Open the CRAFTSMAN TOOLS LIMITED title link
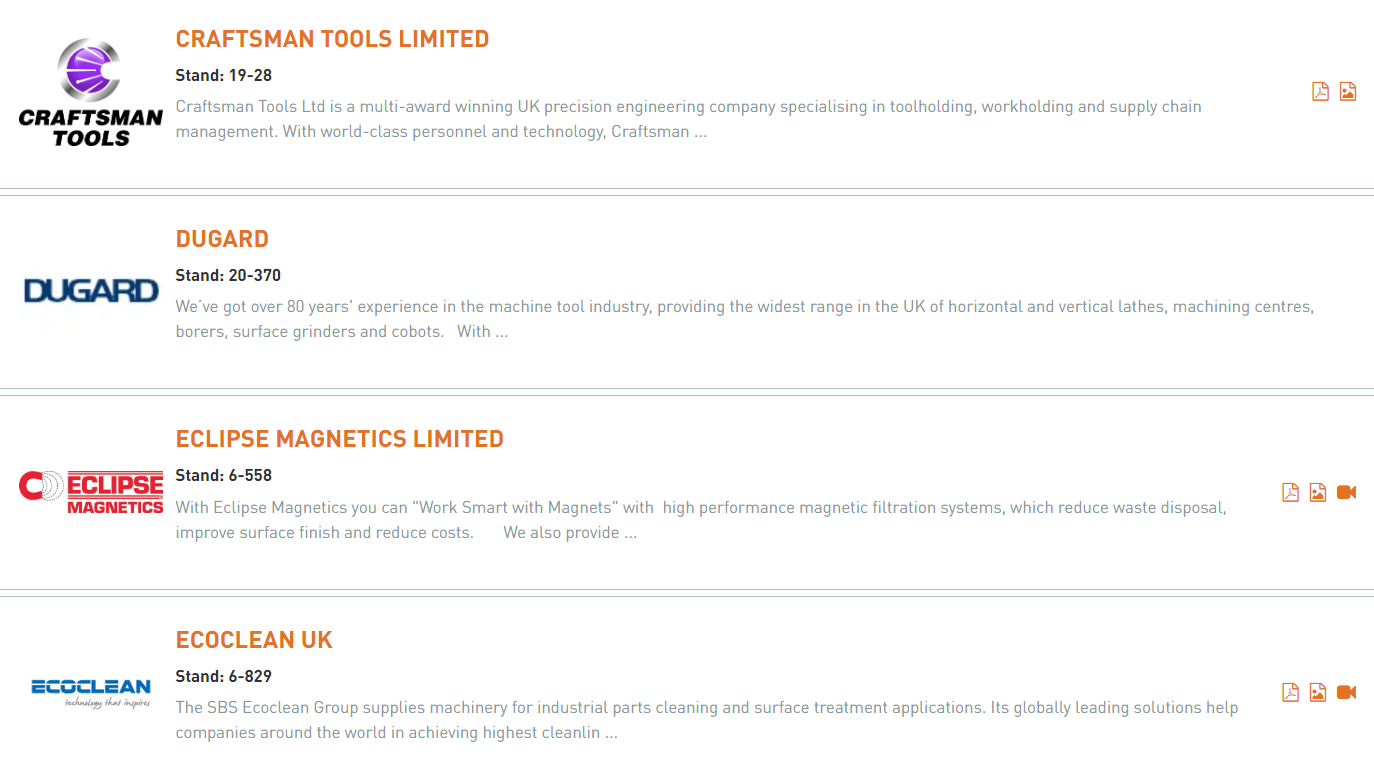The width and height of the screenshot is (1374, 759). pos(332,39)
